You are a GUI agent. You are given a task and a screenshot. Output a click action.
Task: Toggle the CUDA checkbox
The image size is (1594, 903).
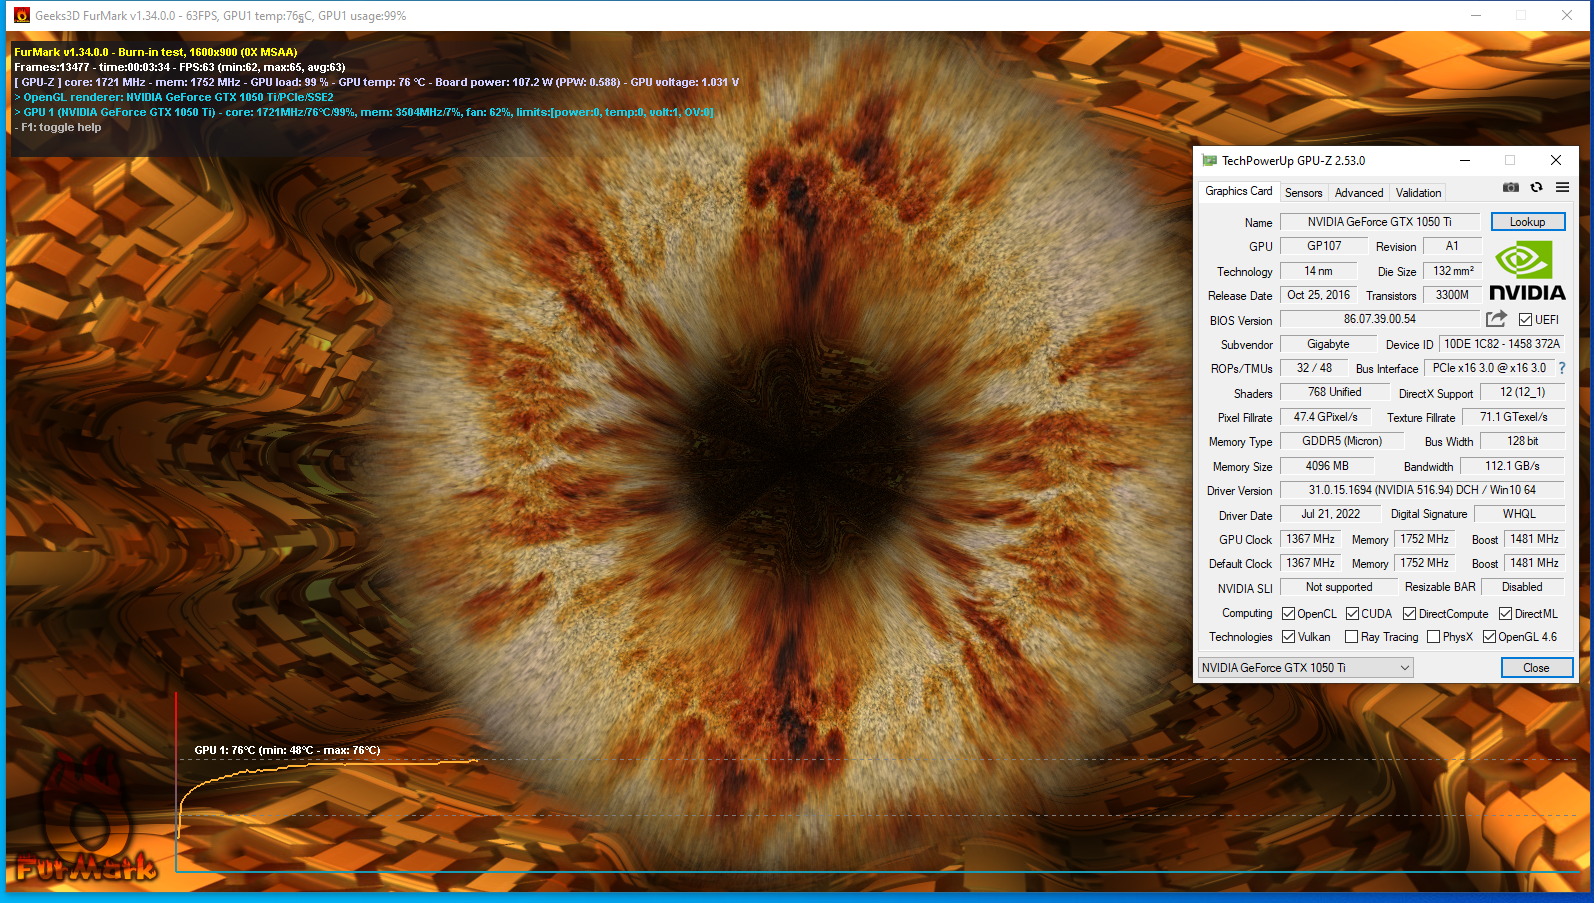1352,614
